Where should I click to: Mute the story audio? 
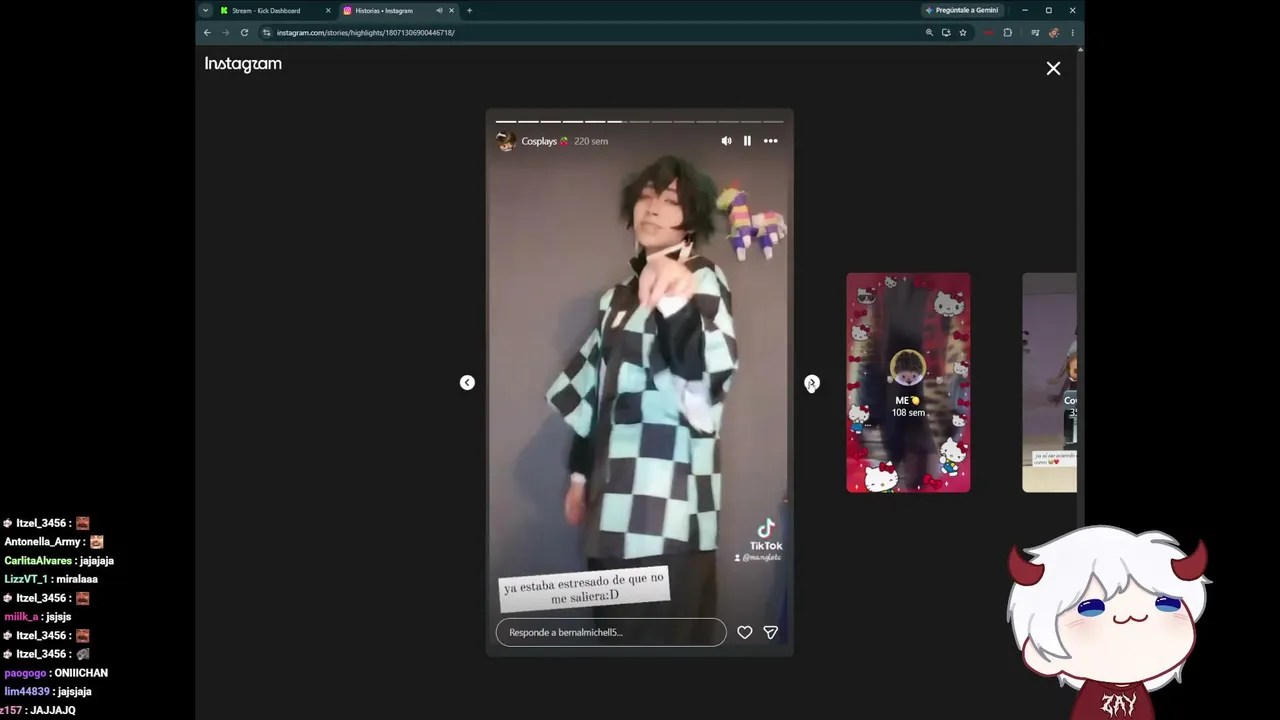(x=726, y=141)
